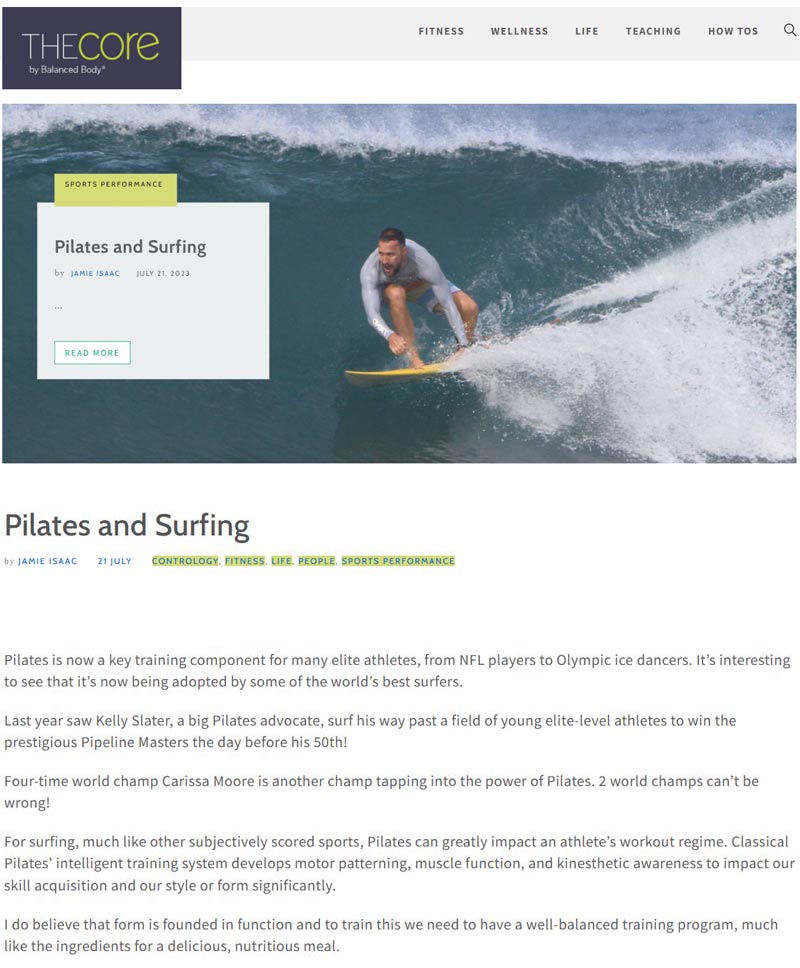Open Jamie Isaac author link under the article title
The width and height of the screenshot is (800, 968).
[47, 561]
